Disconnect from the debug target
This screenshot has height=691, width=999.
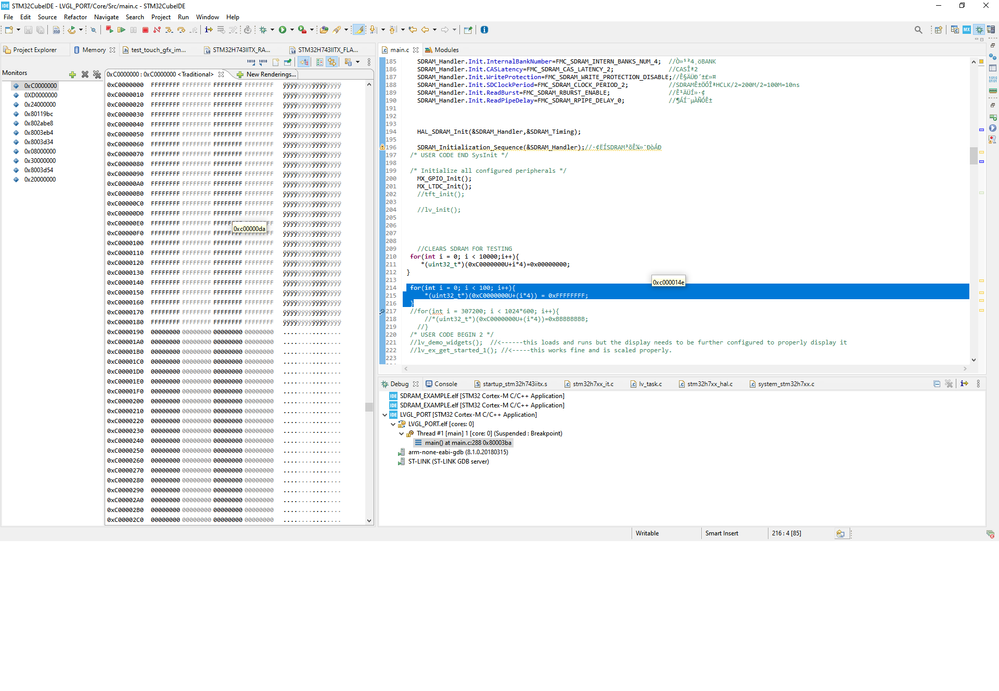click(x=157, y=30)
